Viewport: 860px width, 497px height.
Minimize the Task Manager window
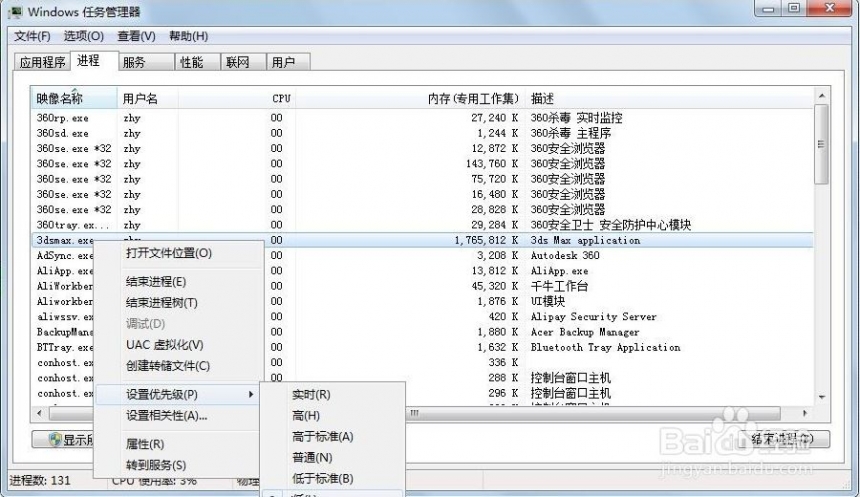point(768,9)
